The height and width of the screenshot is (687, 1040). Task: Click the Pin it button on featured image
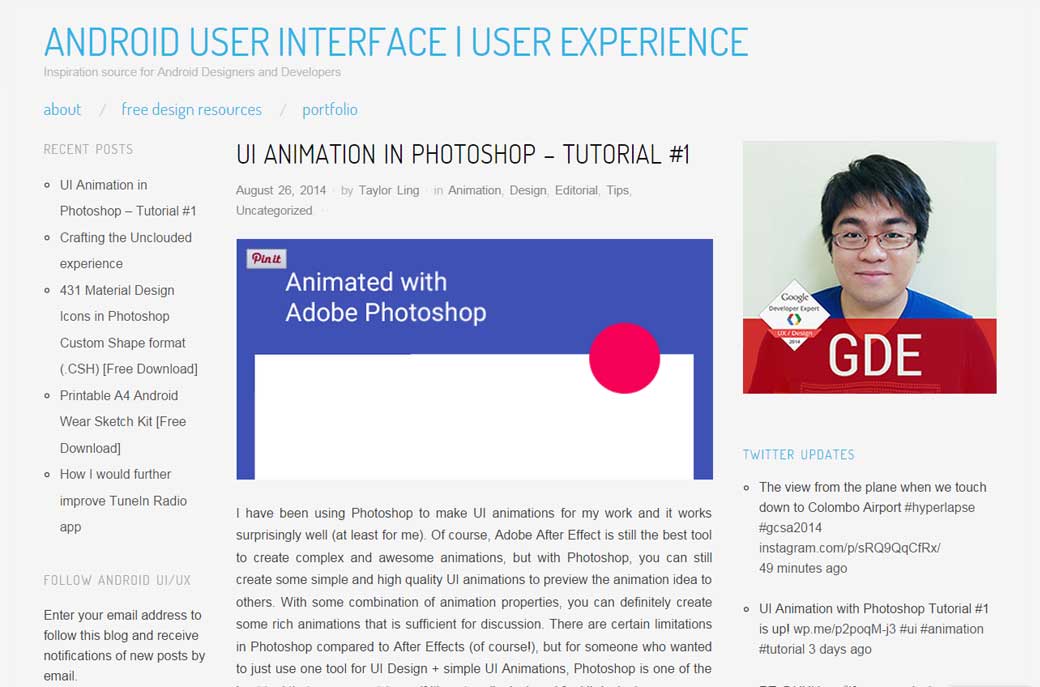click(x=266, y=258)
